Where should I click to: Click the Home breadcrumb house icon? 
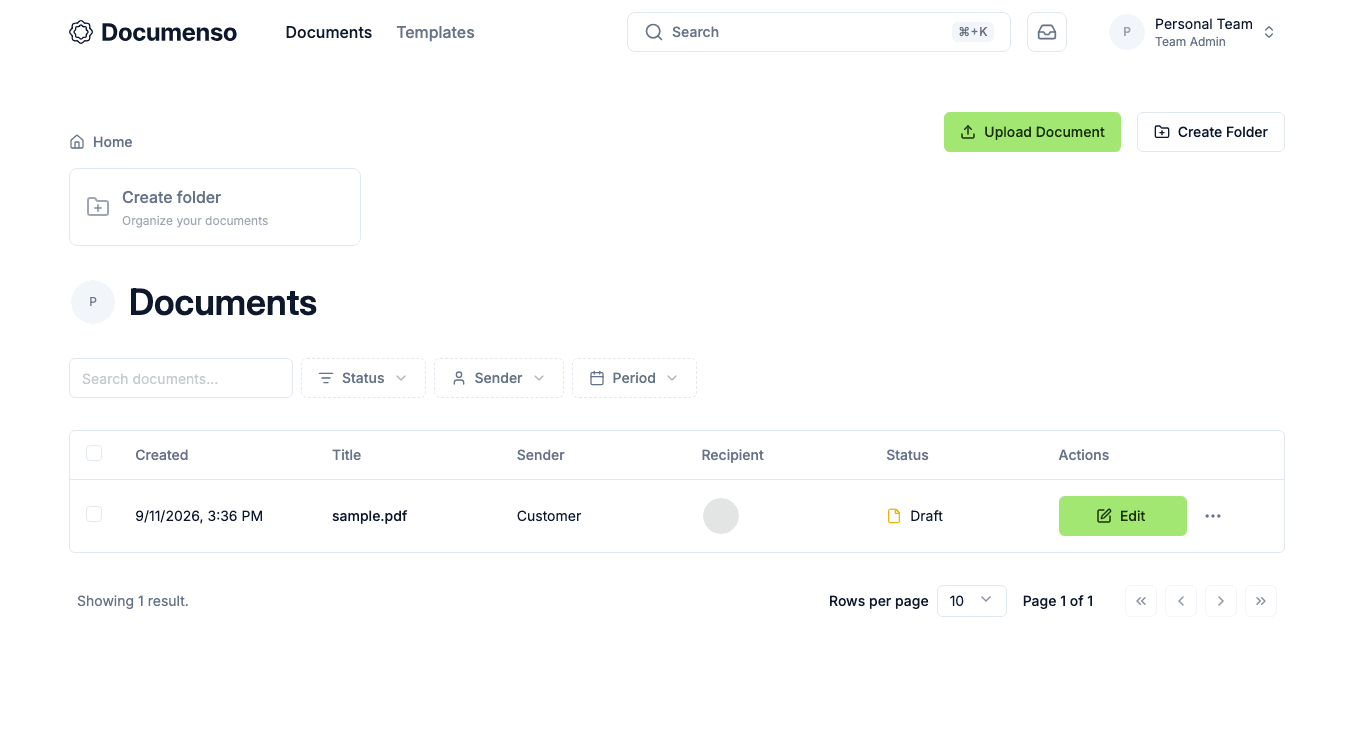coord(77,142)
